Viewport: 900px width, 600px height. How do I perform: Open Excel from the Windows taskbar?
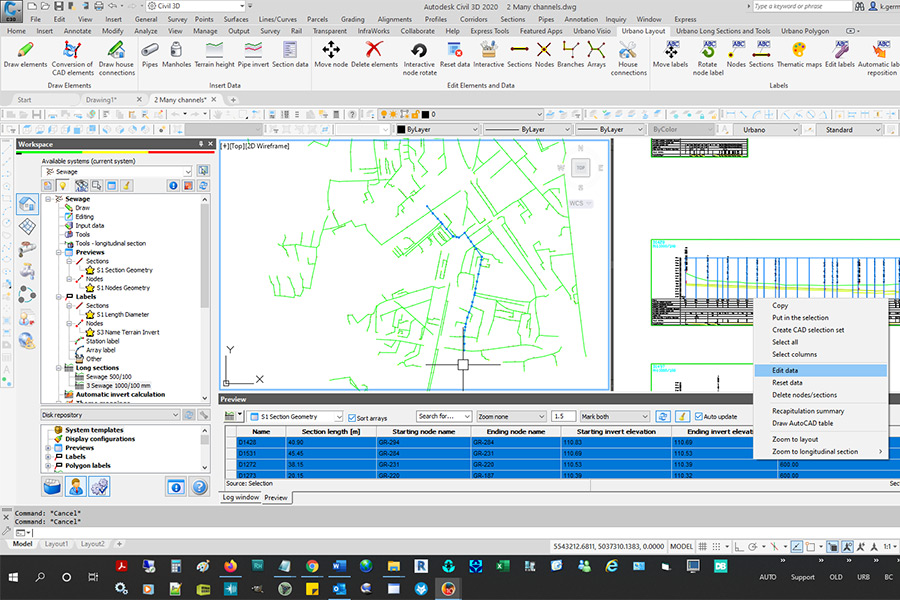503,566
